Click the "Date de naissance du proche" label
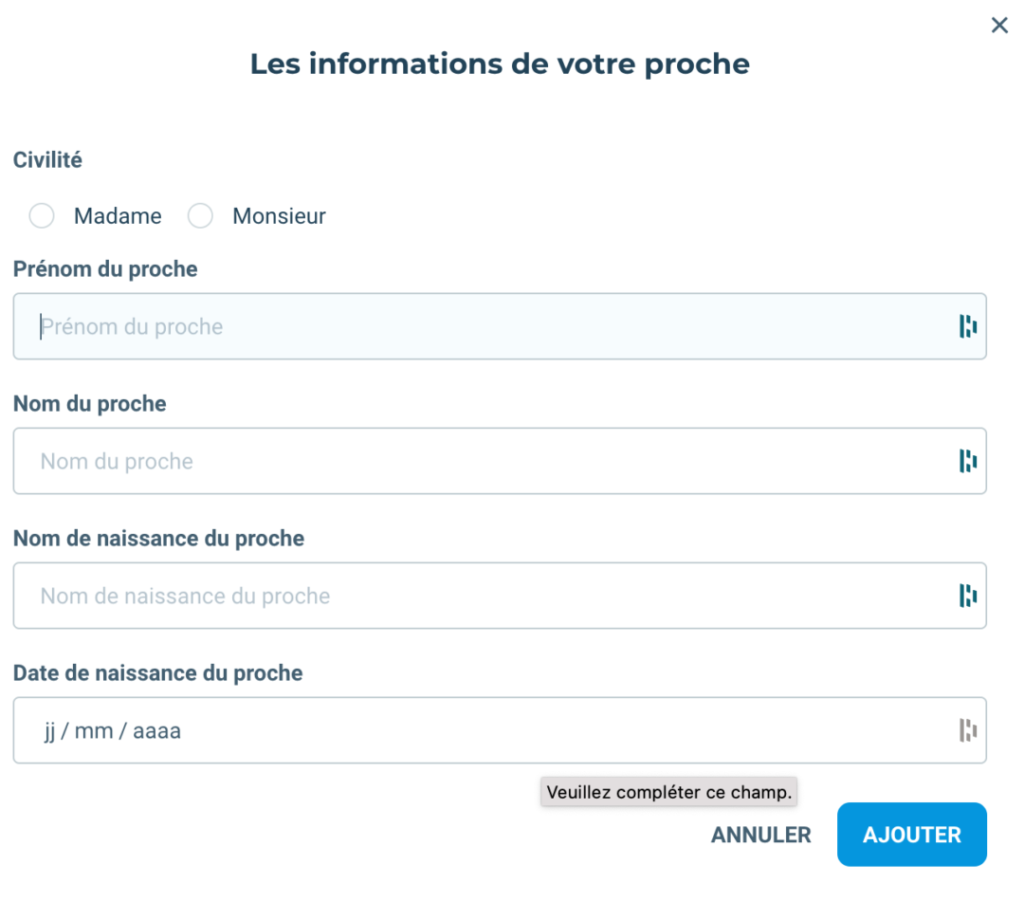1024x901 pixels. 158,674
